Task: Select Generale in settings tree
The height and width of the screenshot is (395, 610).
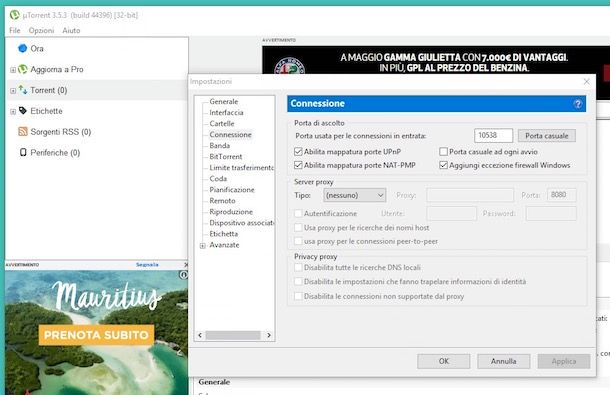Action: [x=224, y=101]
